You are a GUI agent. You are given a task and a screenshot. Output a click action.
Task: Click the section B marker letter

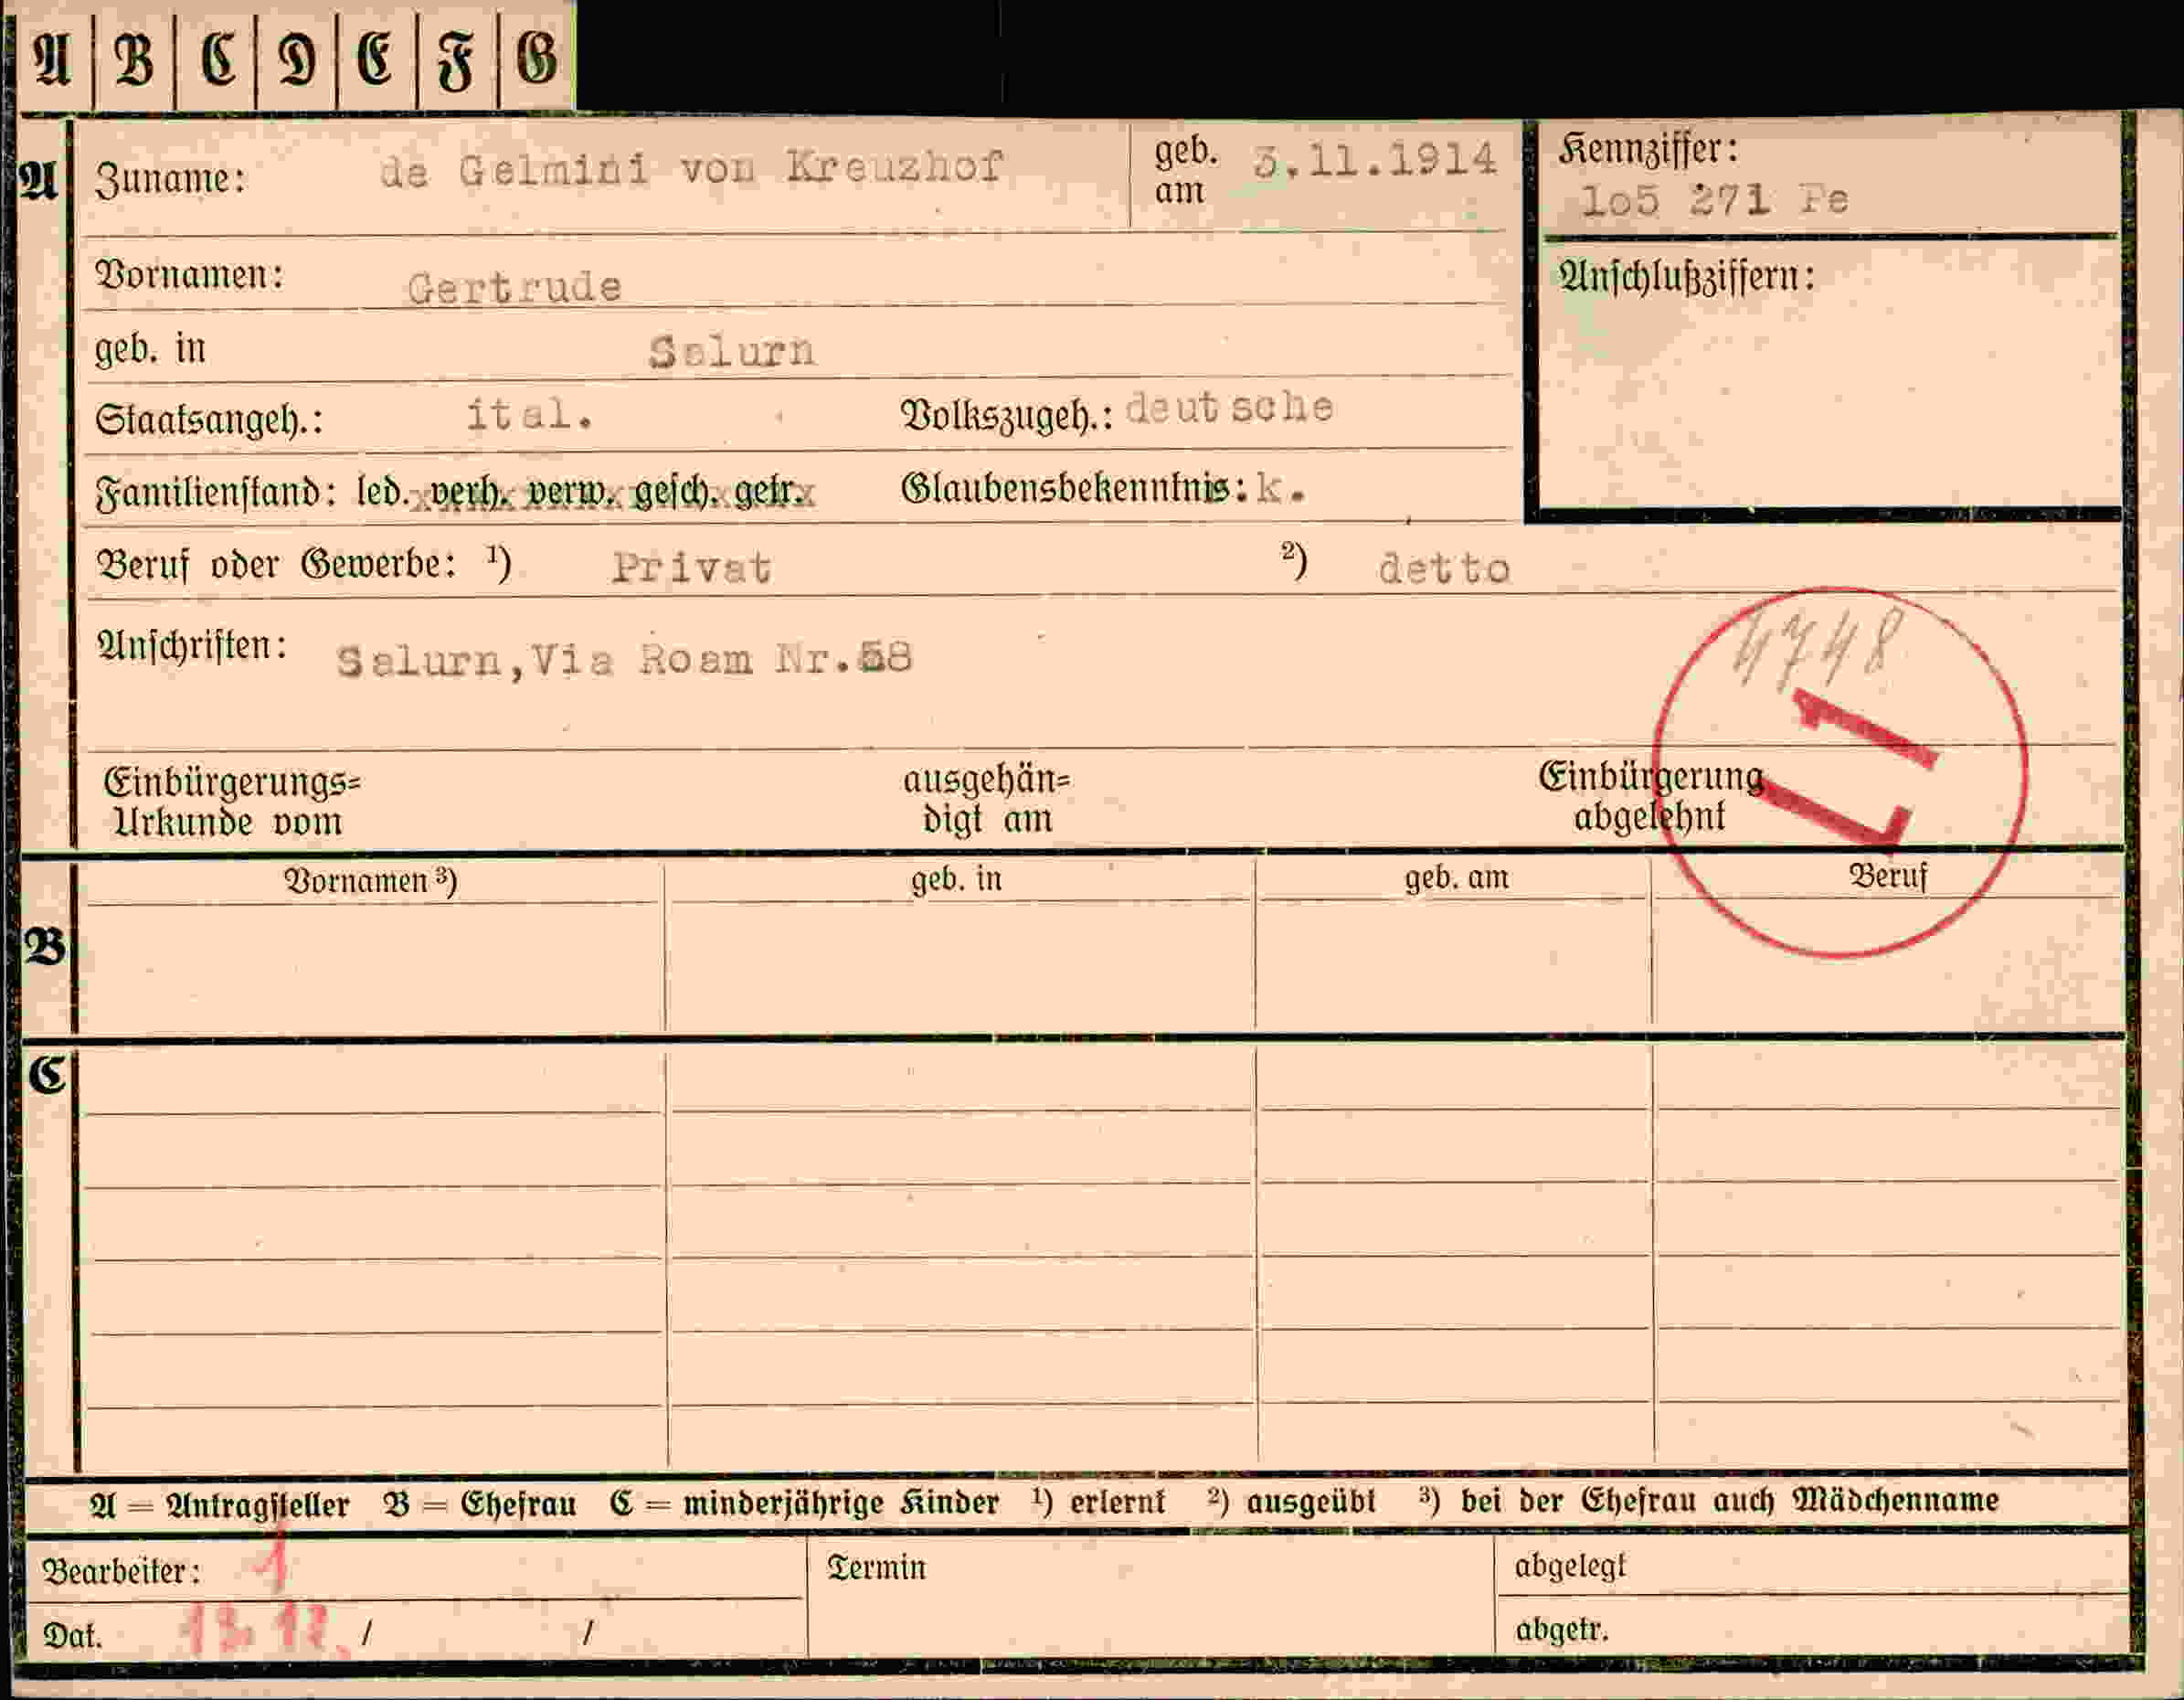point(46,946)
